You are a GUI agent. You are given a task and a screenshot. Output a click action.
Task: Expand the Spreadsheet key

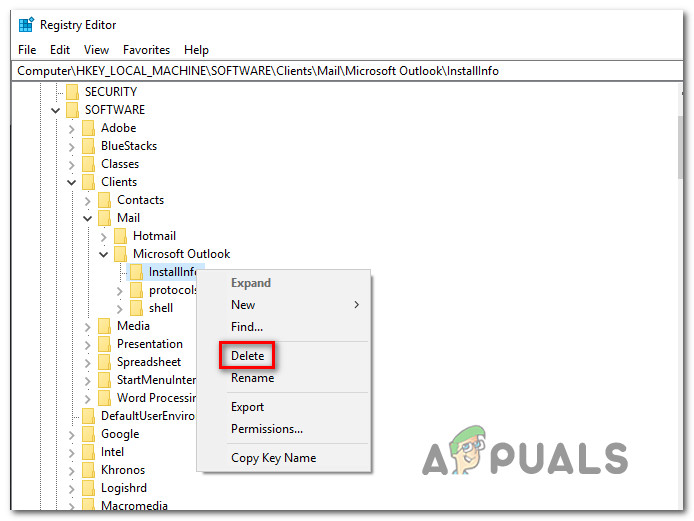click(88, 363)
